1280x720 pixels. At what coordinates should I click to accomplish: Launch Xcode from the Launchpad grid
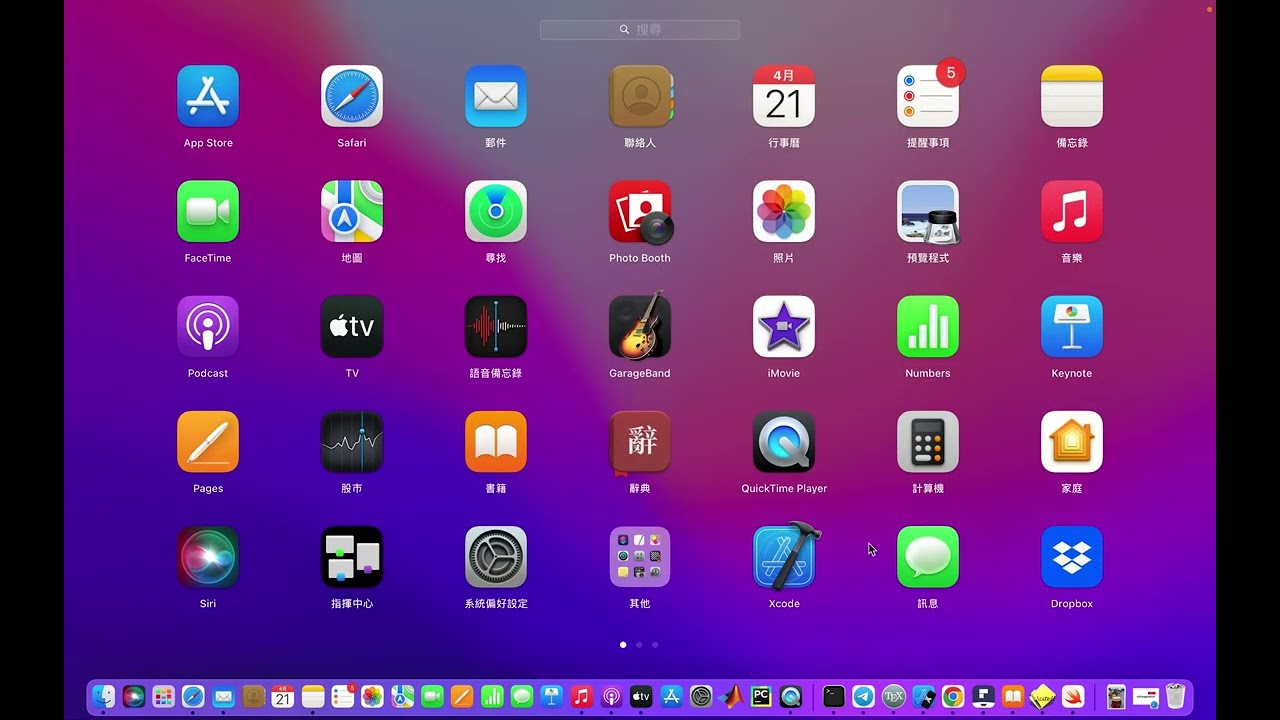[x=786, y=555]
